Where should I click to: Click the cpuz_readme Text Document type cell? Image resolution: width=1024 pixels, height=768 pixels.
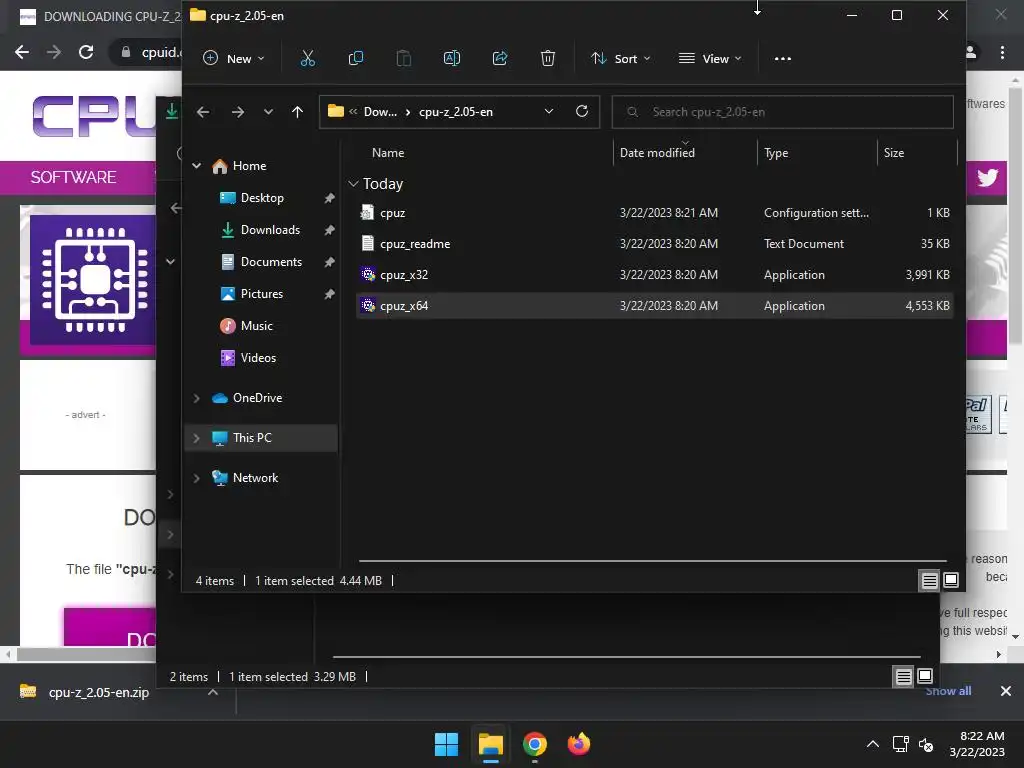[x=804, y=244]
